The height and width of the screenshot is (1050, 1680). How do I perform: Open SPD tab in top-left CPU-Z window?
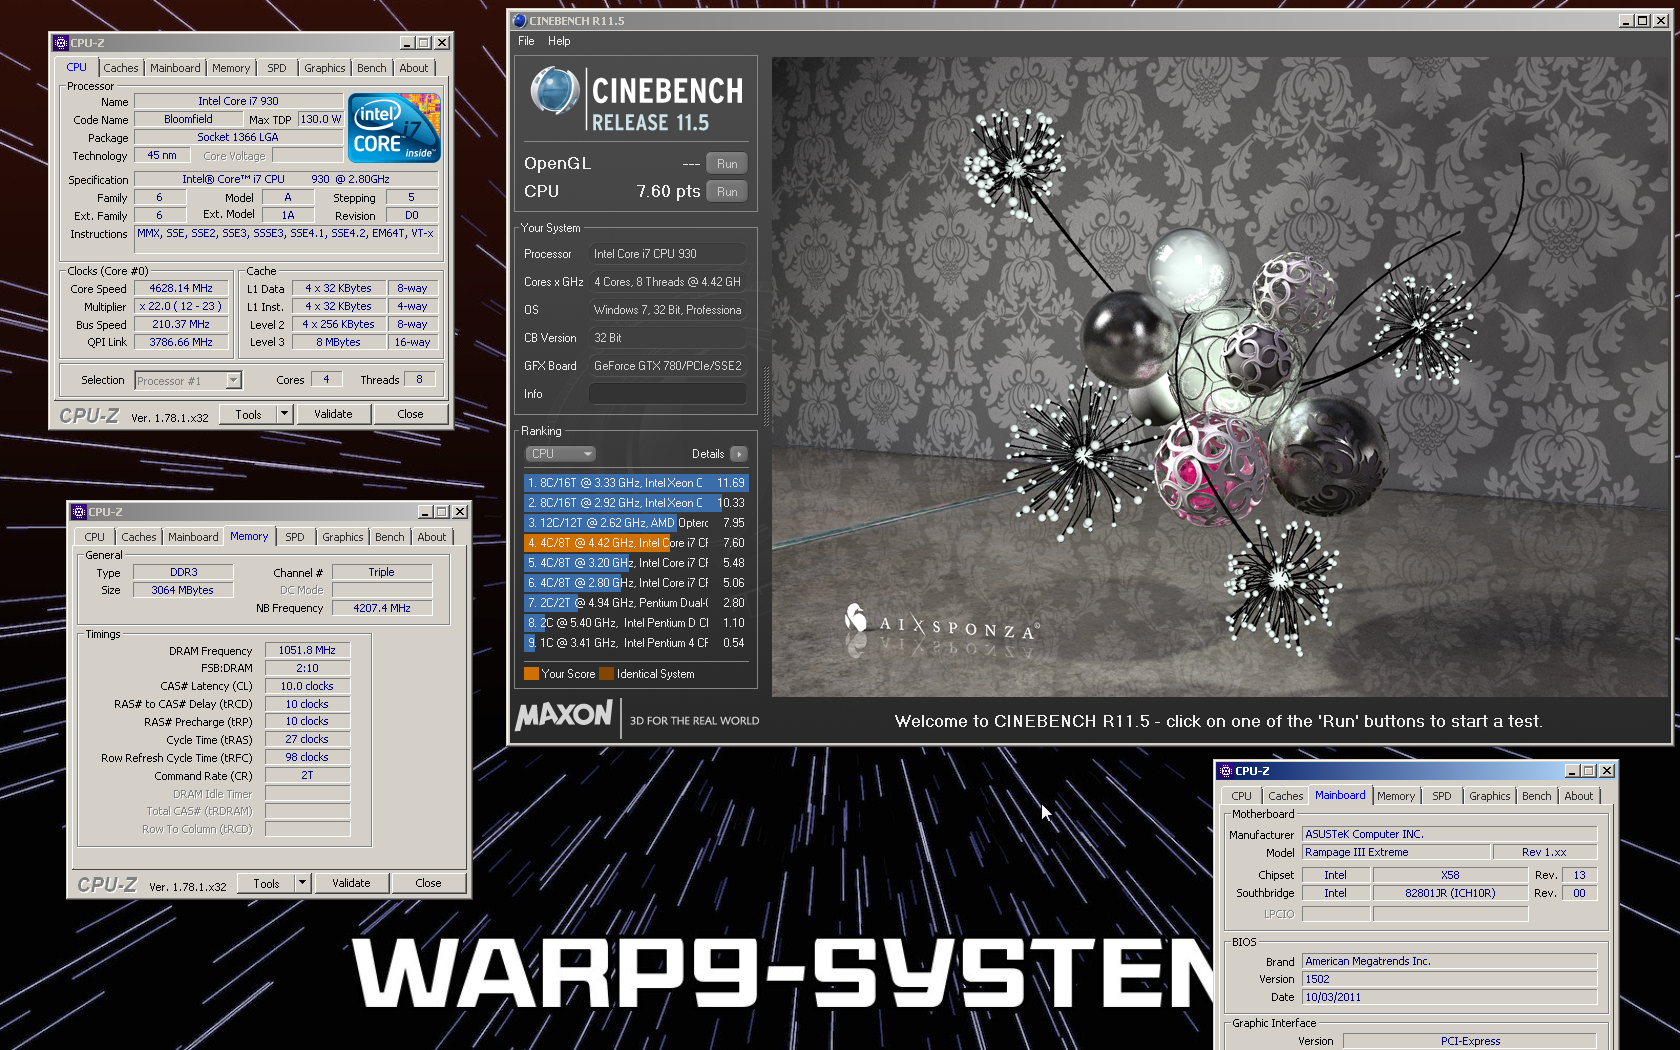277,68
